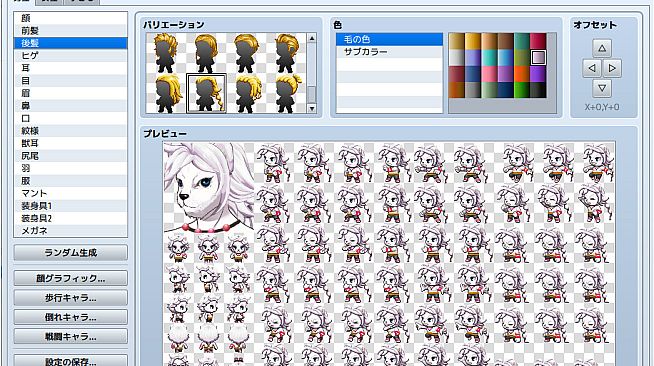Open 戦闘キャラ... export
The width and height of the screenshot is (654, 366).
[70, 336]
